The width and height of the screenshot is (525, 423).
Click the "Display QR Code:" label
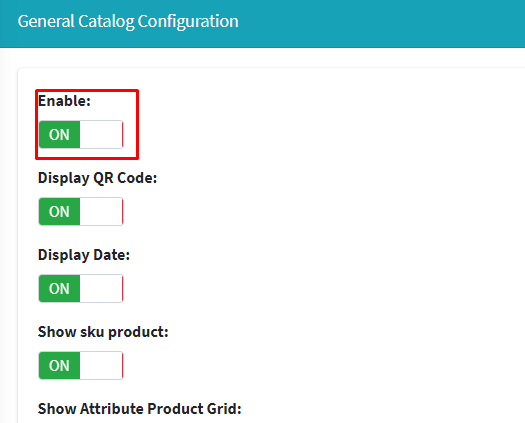point(97,178)
